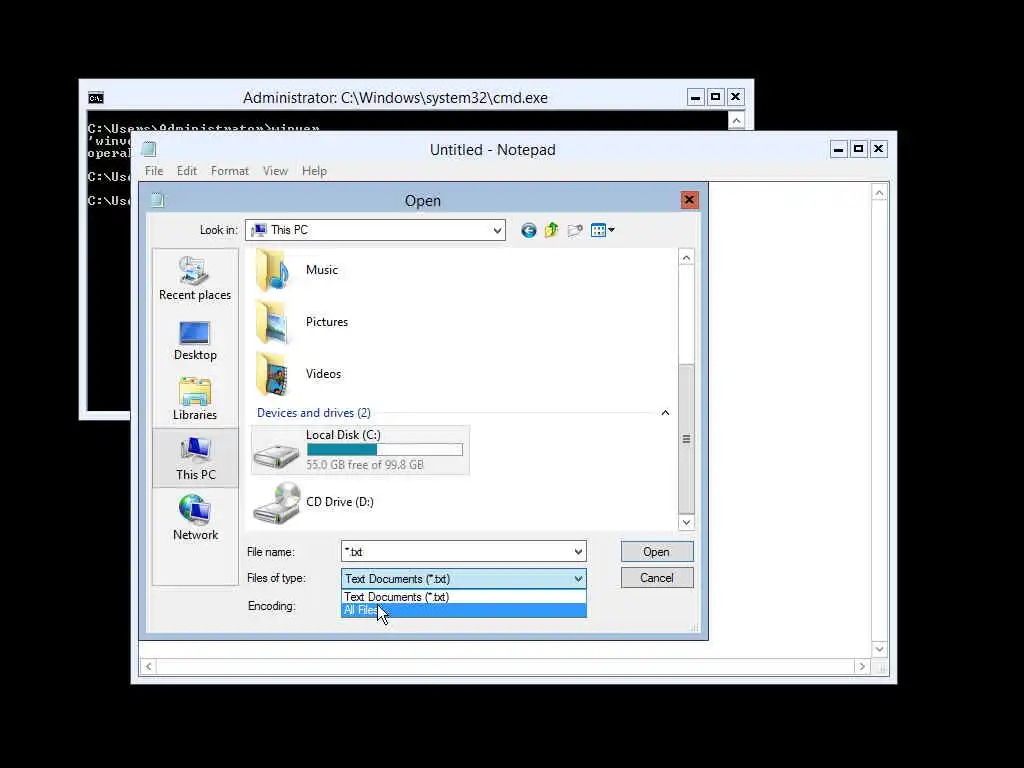Click the cmd.exe window system icon

coord(96,98)
